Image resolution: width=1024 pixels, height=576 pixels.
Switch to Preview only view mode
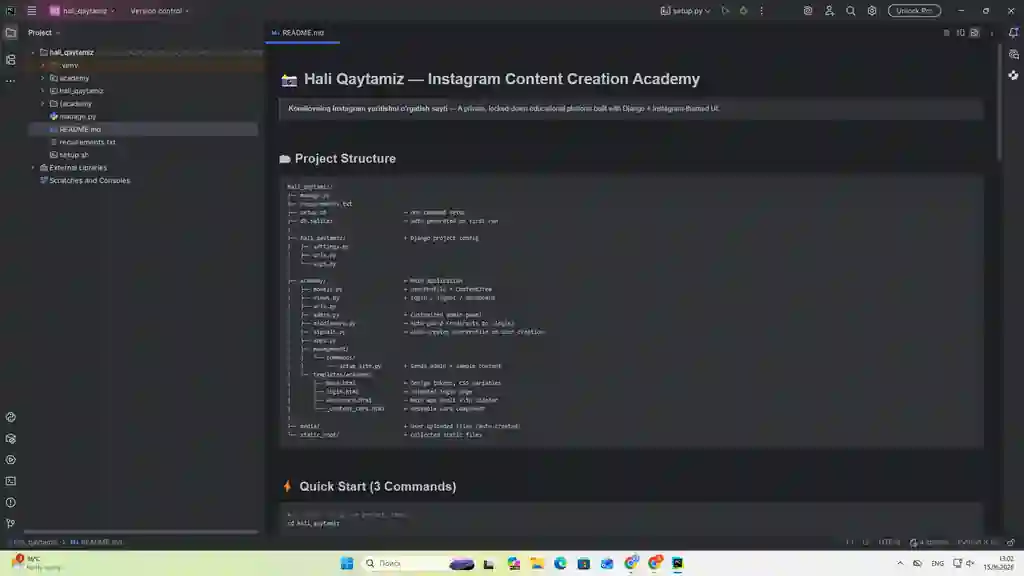click(974, 33)
